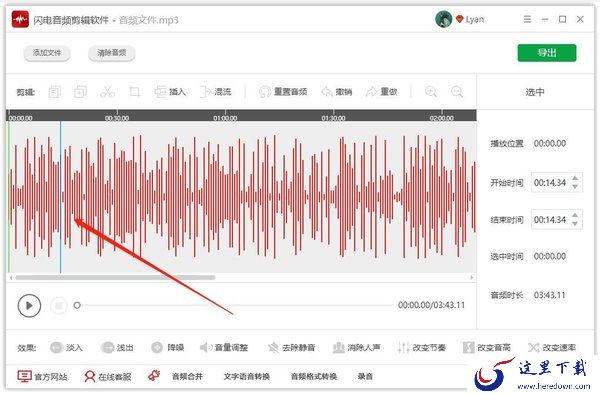The height and width of the screenshot is (394, 600).
Task: Open 文字语音转换 text-to-speech tool
Action: (247, 376)
